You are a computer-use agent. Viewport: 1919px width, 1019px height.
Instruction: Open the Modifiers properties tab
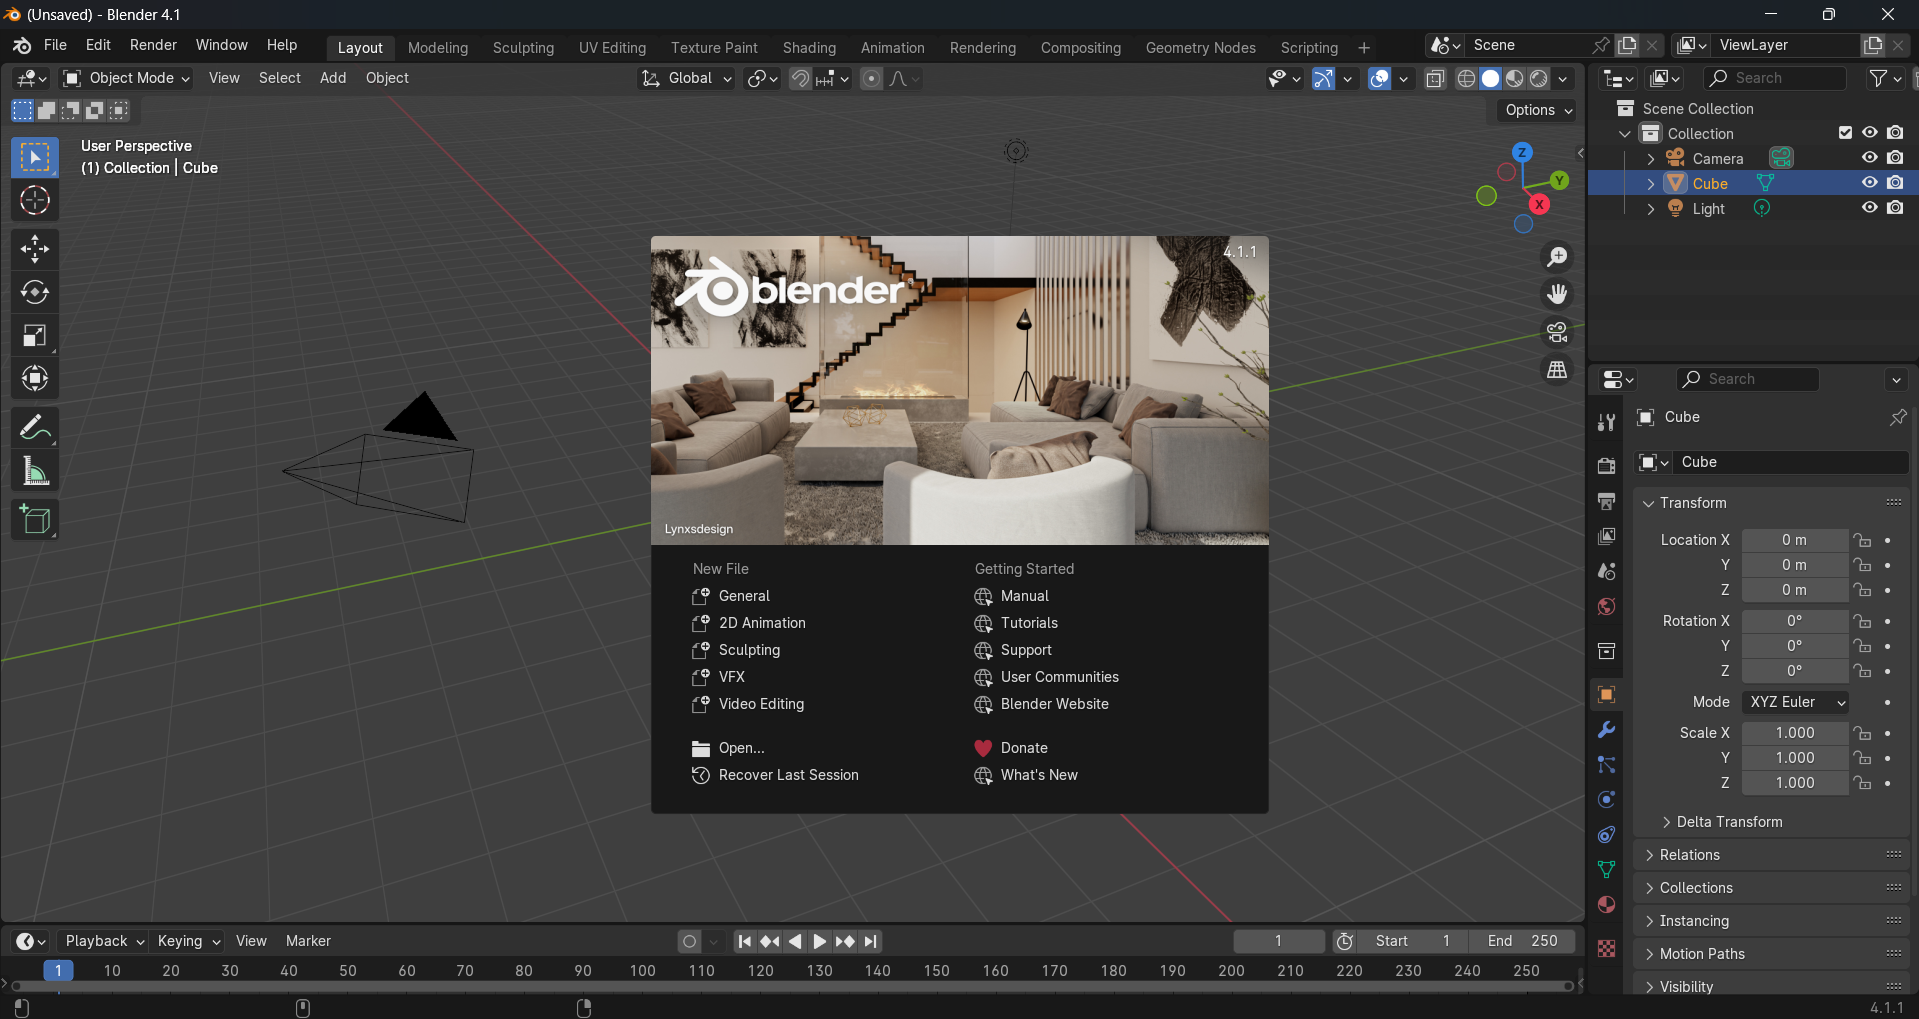1606,730
